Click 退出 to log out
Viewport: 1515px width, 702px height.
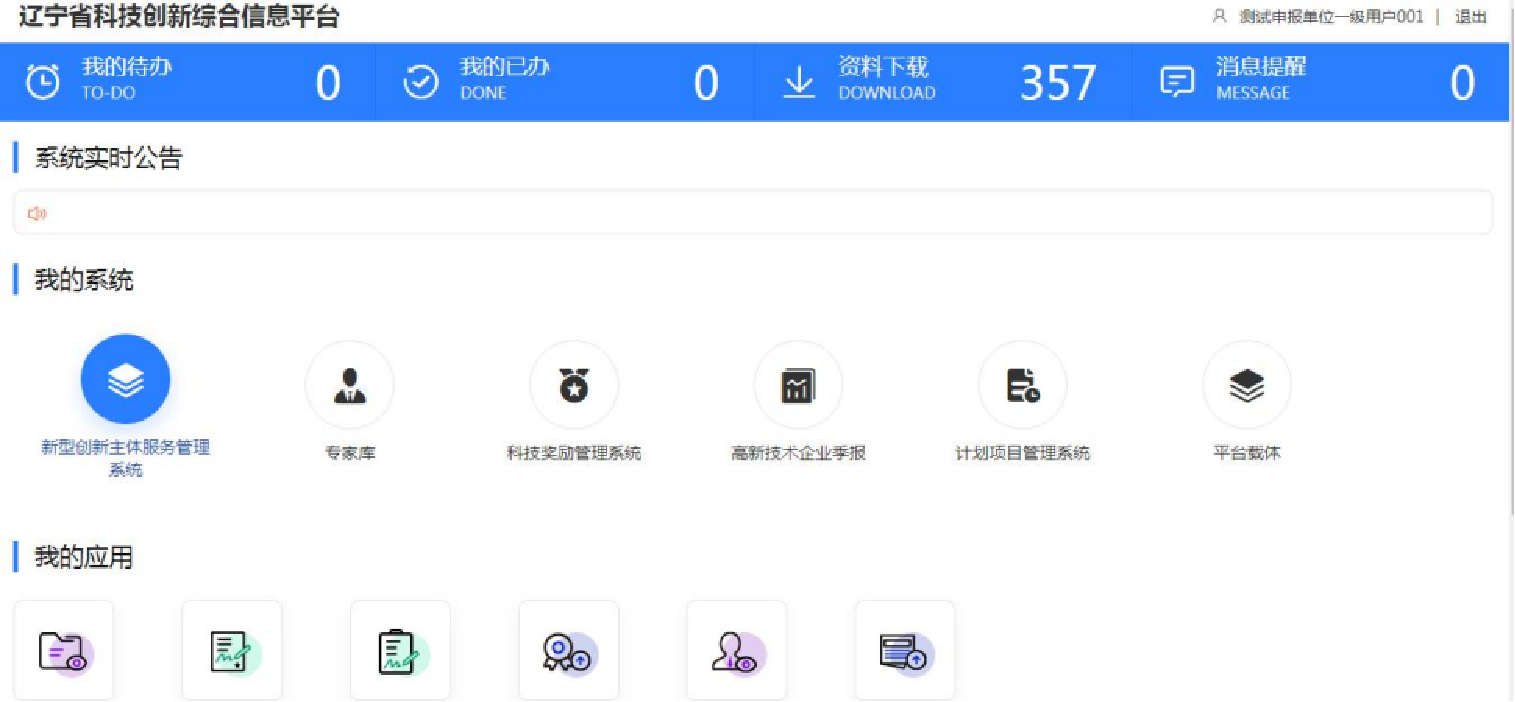pyautogui.click(x=1470, y=16)
